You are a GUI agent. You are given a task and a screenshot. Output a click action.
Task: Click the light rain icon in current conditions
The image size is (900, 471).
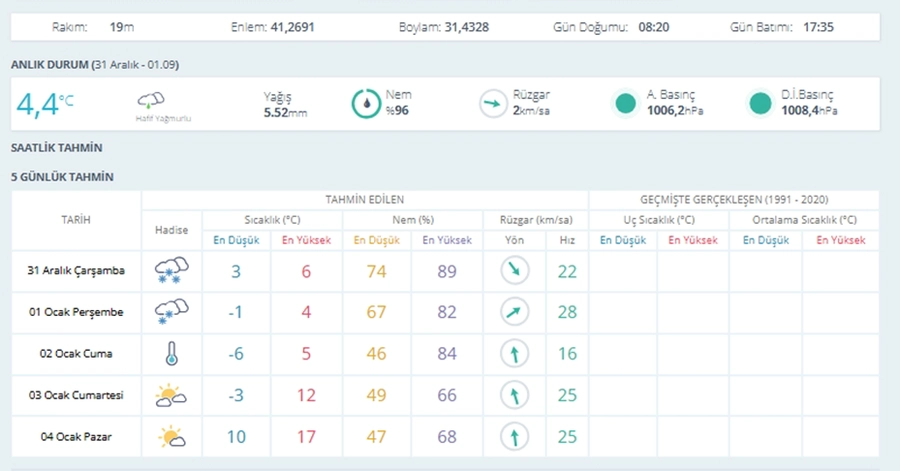151,100
